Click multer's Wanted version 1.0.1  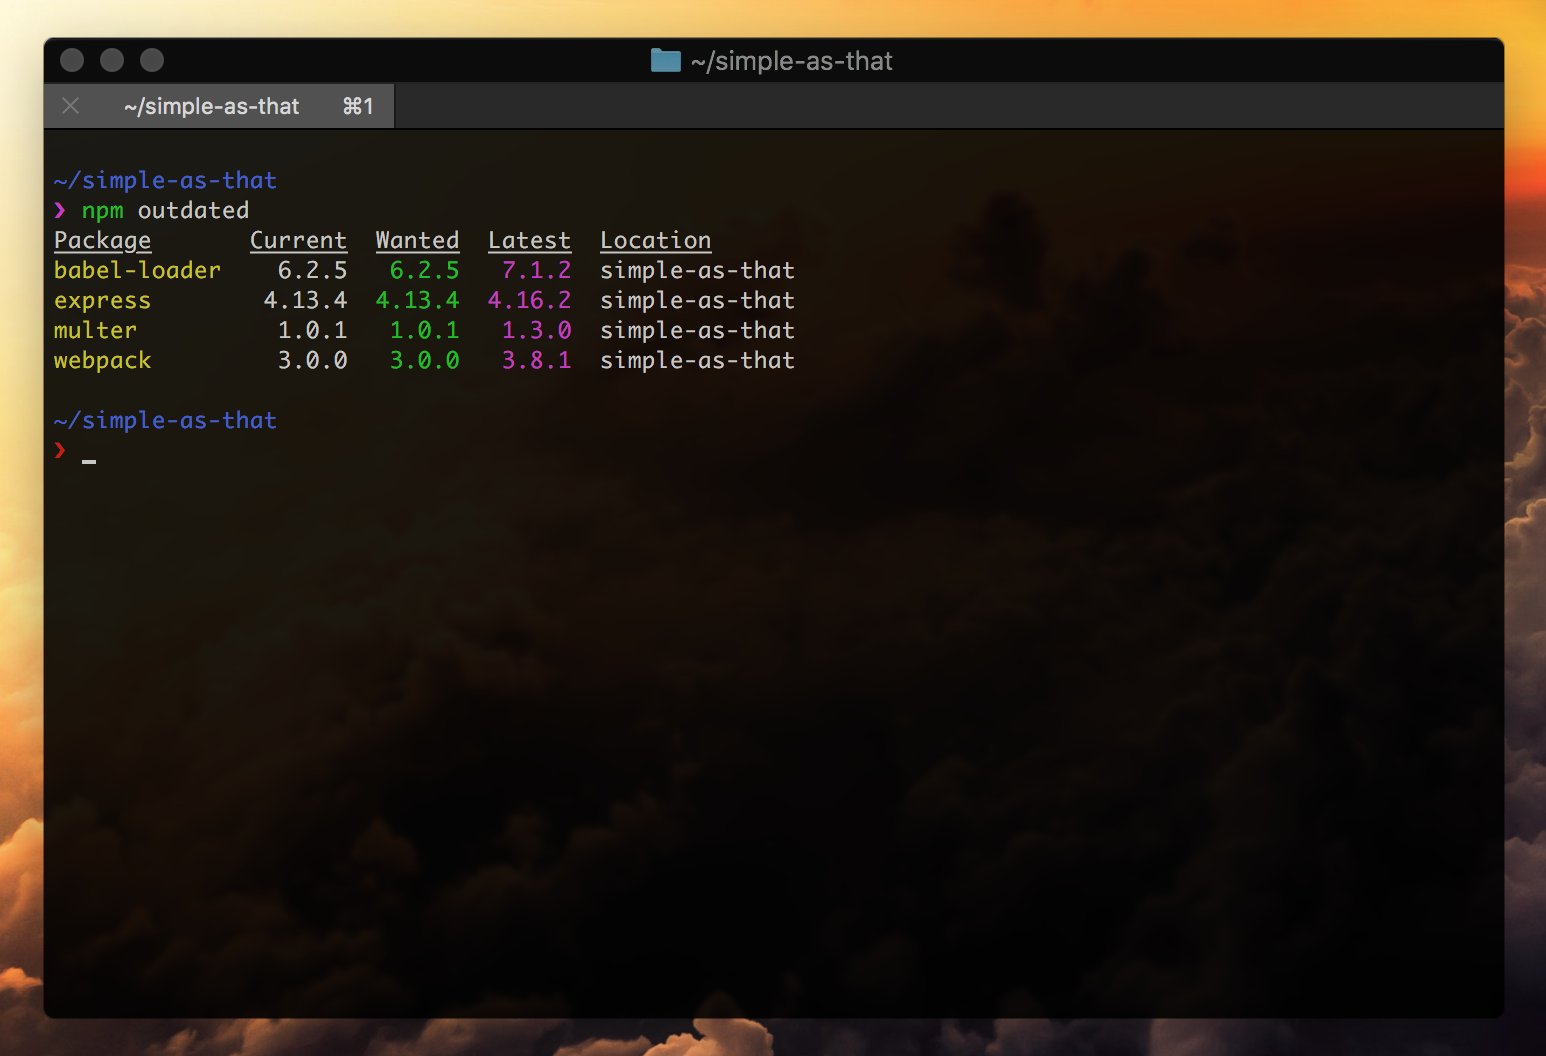coord(424,330)
